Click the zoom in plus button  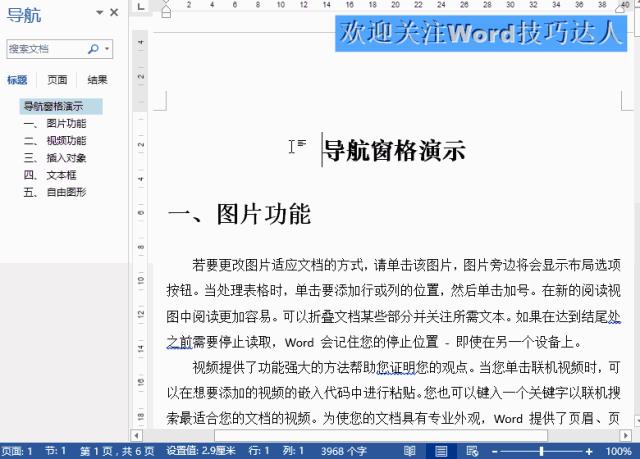[x=589, y=452]
